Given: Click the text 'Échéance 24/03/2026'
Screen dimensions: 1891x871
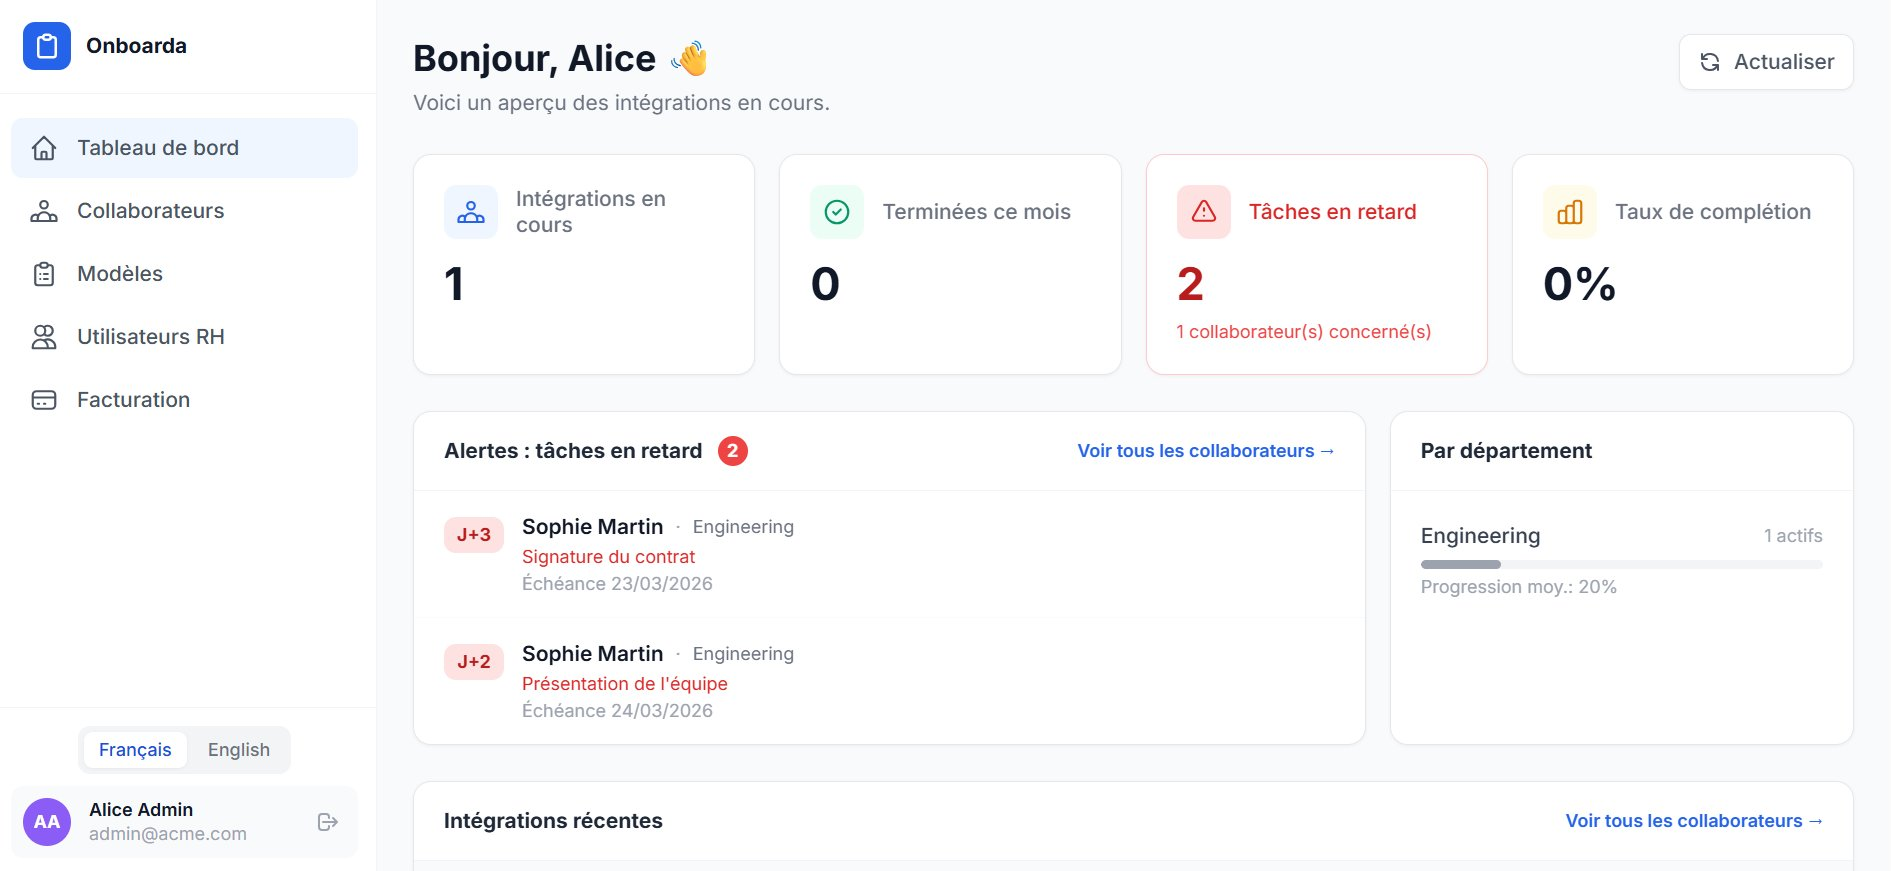Looking at the screenshot, I should pos(617,711).
